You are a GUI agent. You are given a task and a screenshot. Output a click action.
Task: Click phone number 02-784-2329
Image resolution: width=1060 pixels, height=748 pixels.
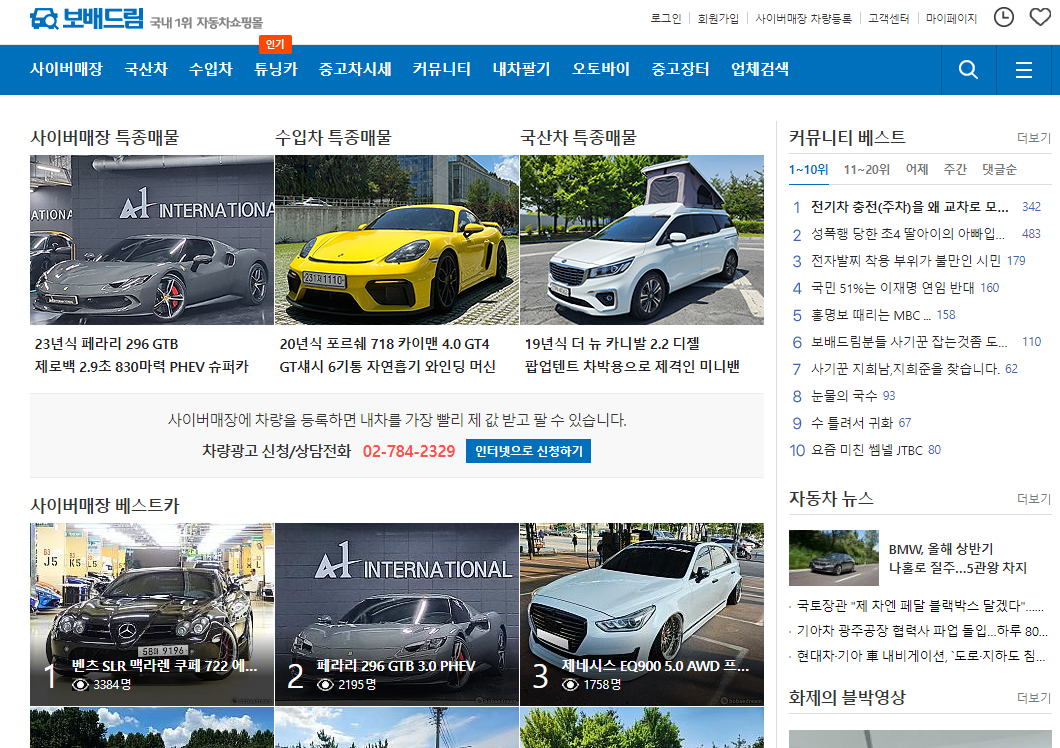coord(409,451)
